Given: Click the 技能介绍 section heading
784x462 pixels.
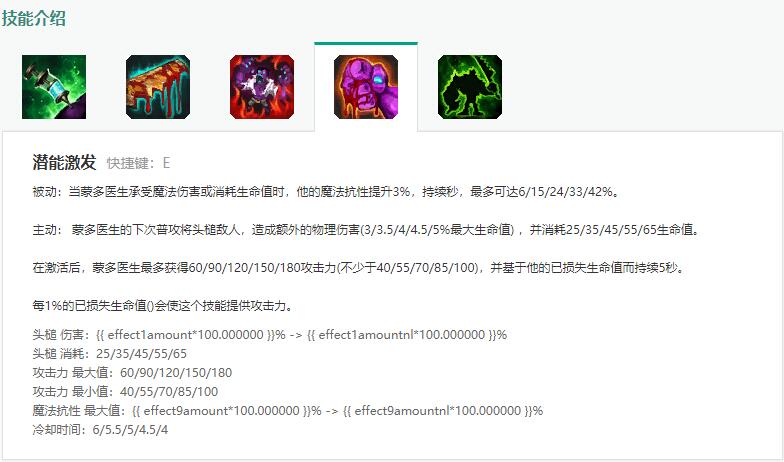Looking at the screenshot, I should tap(34, 18).
